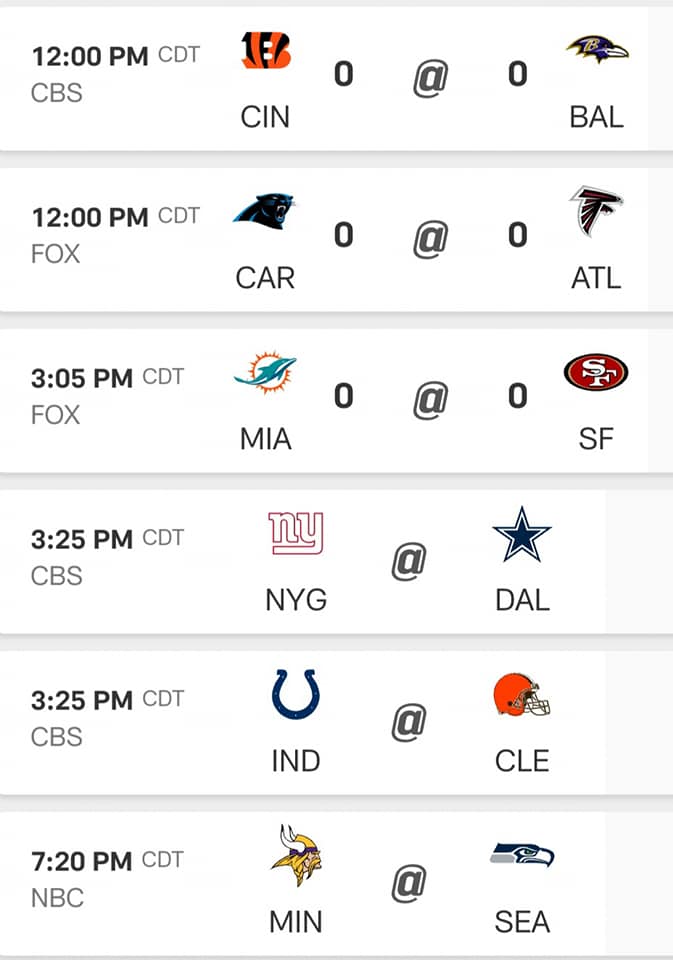Viewport: 673px width, 960px height.
Task: Select the San Francisco 49ers logo
Action: coord(596,372)
